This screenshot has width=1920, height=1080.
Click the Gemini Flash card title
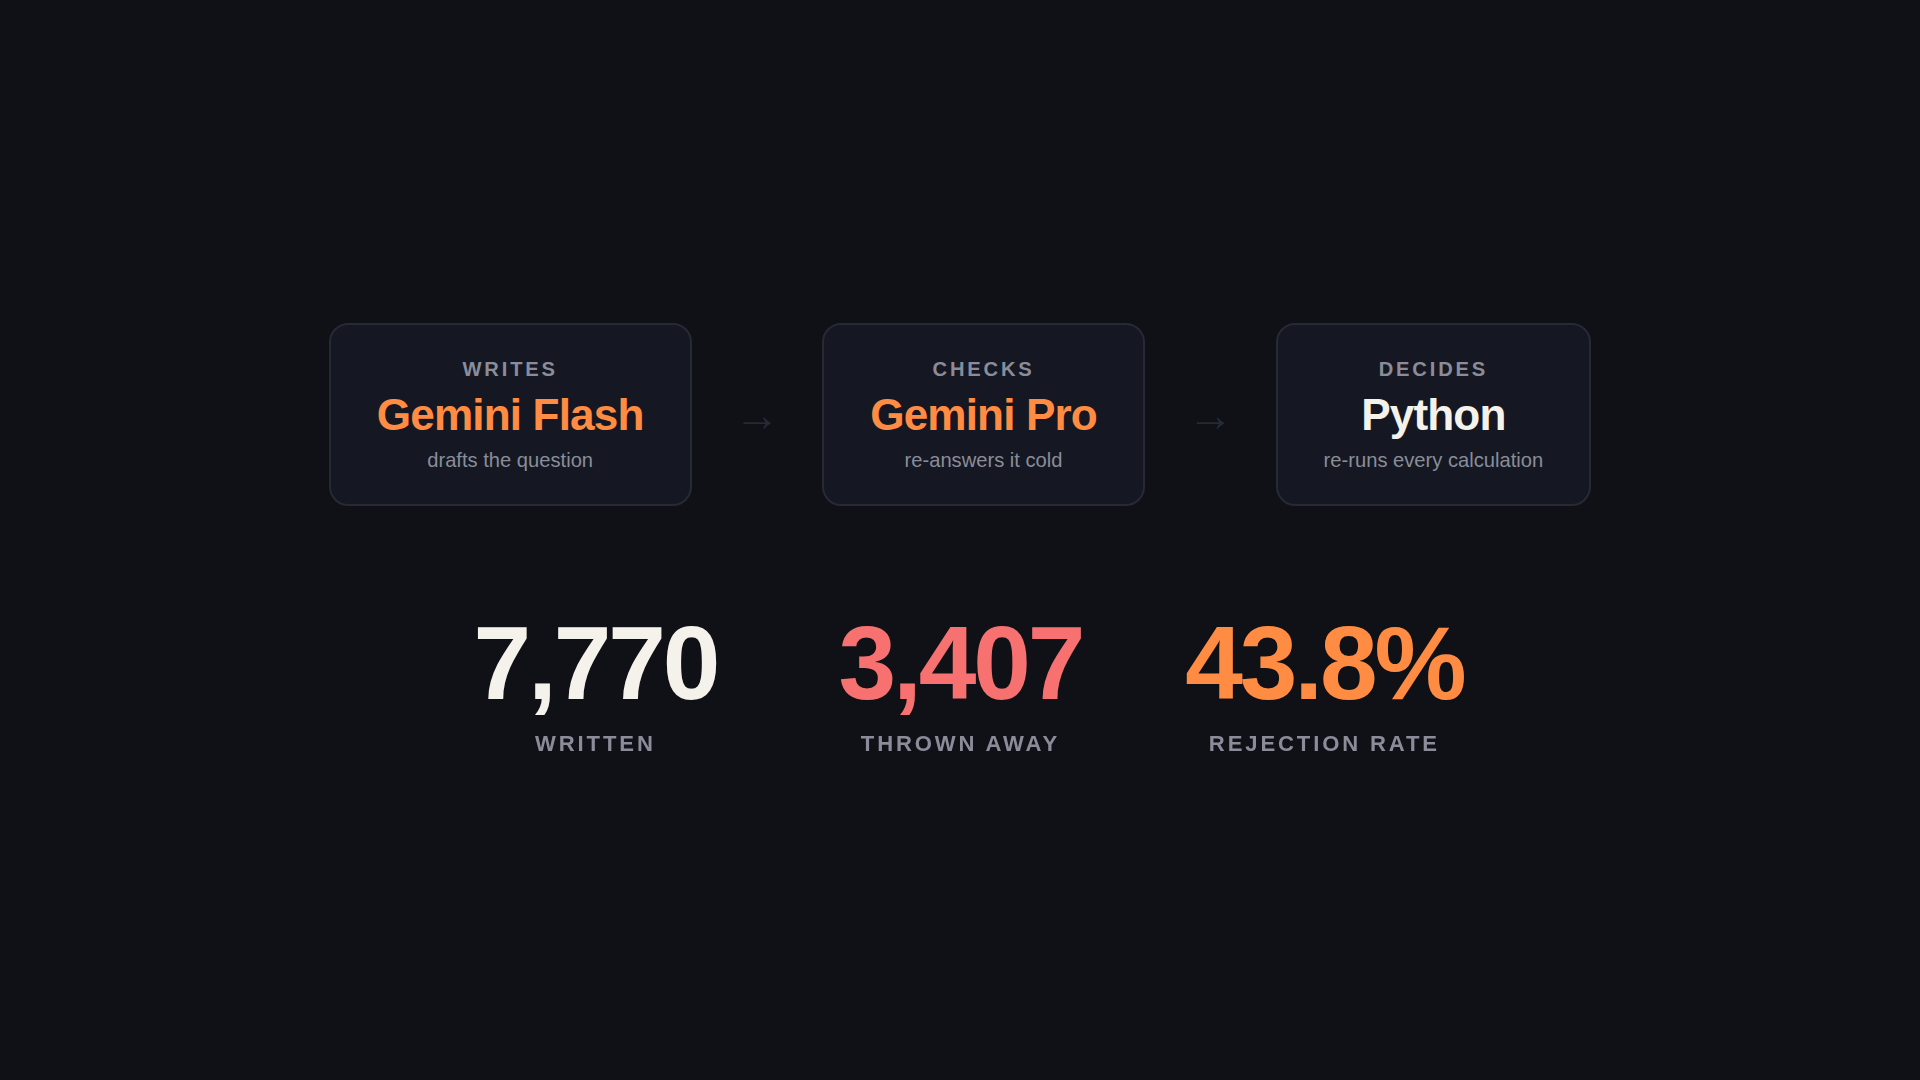tap(510, 415)
